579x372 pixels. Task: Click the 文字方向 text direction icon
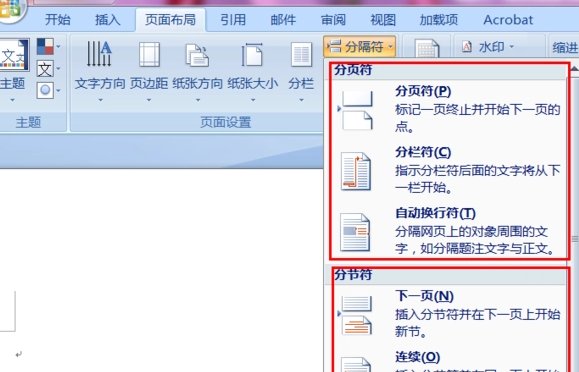click(x=99, y=54)
